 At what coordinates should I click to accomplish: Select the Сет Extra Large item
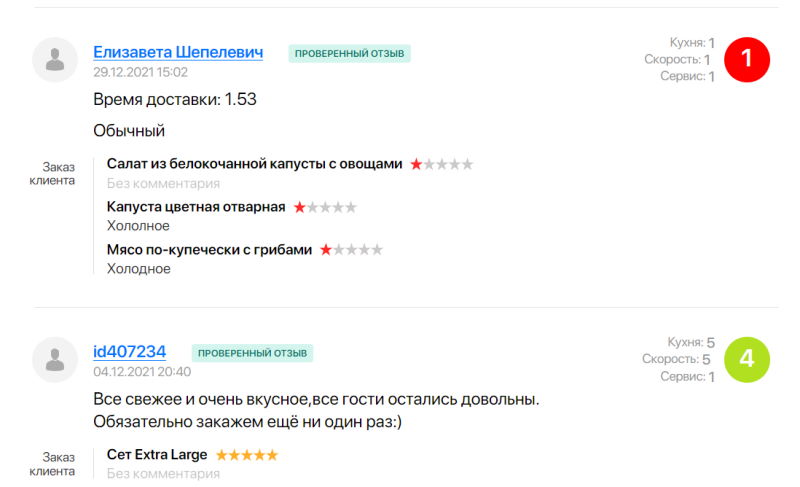[x=157, y=455]
